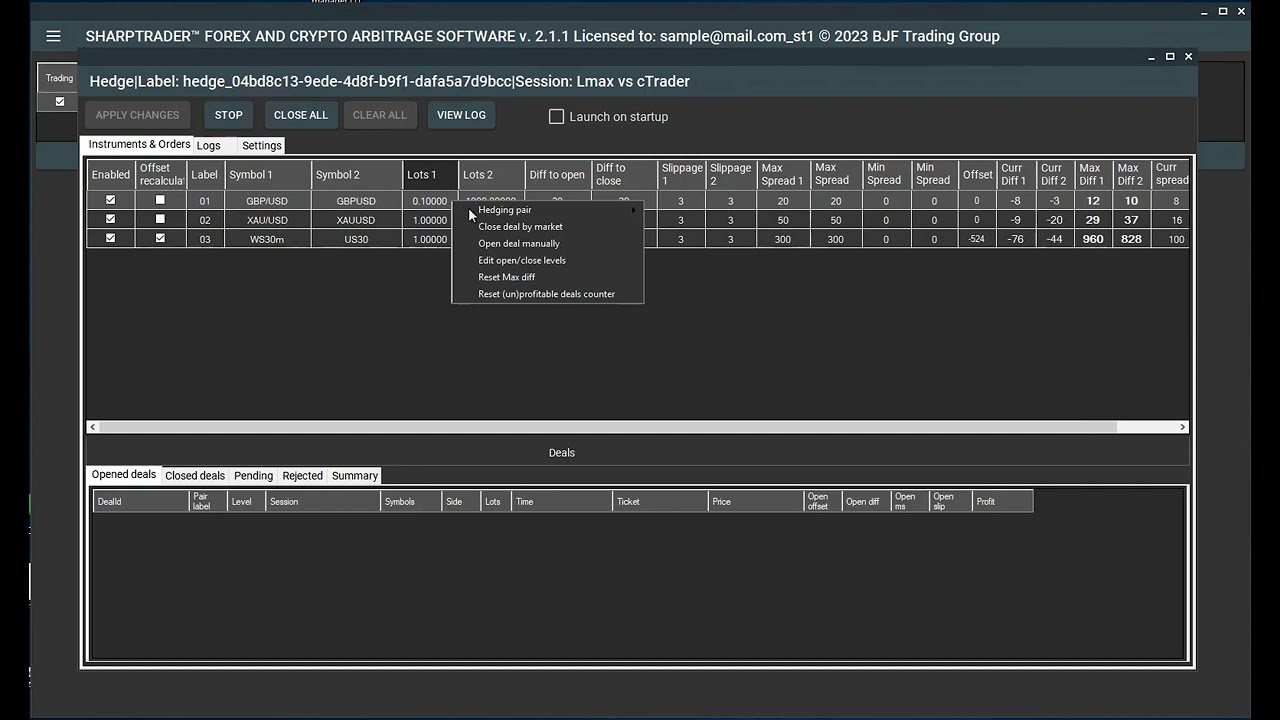The height and width of the screenshot is (720, 1280).
Task: Switch to the Instruments & Orders tab
Action: click(139, 145)
